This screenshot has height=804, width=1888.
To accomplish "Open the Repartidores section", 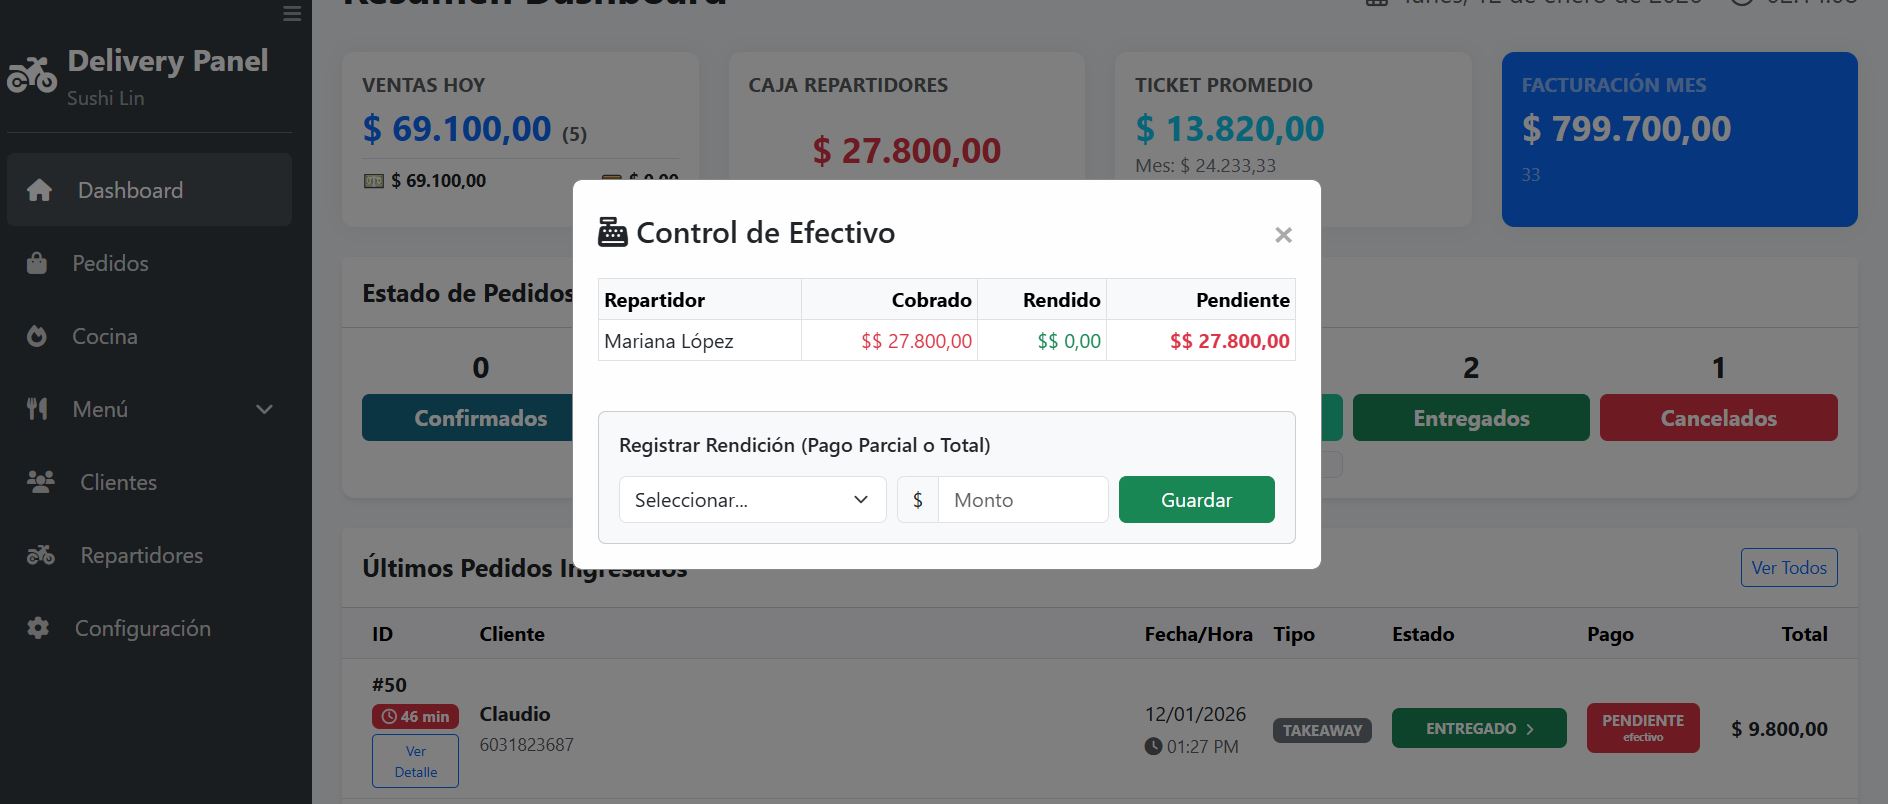I will point(141,555).
